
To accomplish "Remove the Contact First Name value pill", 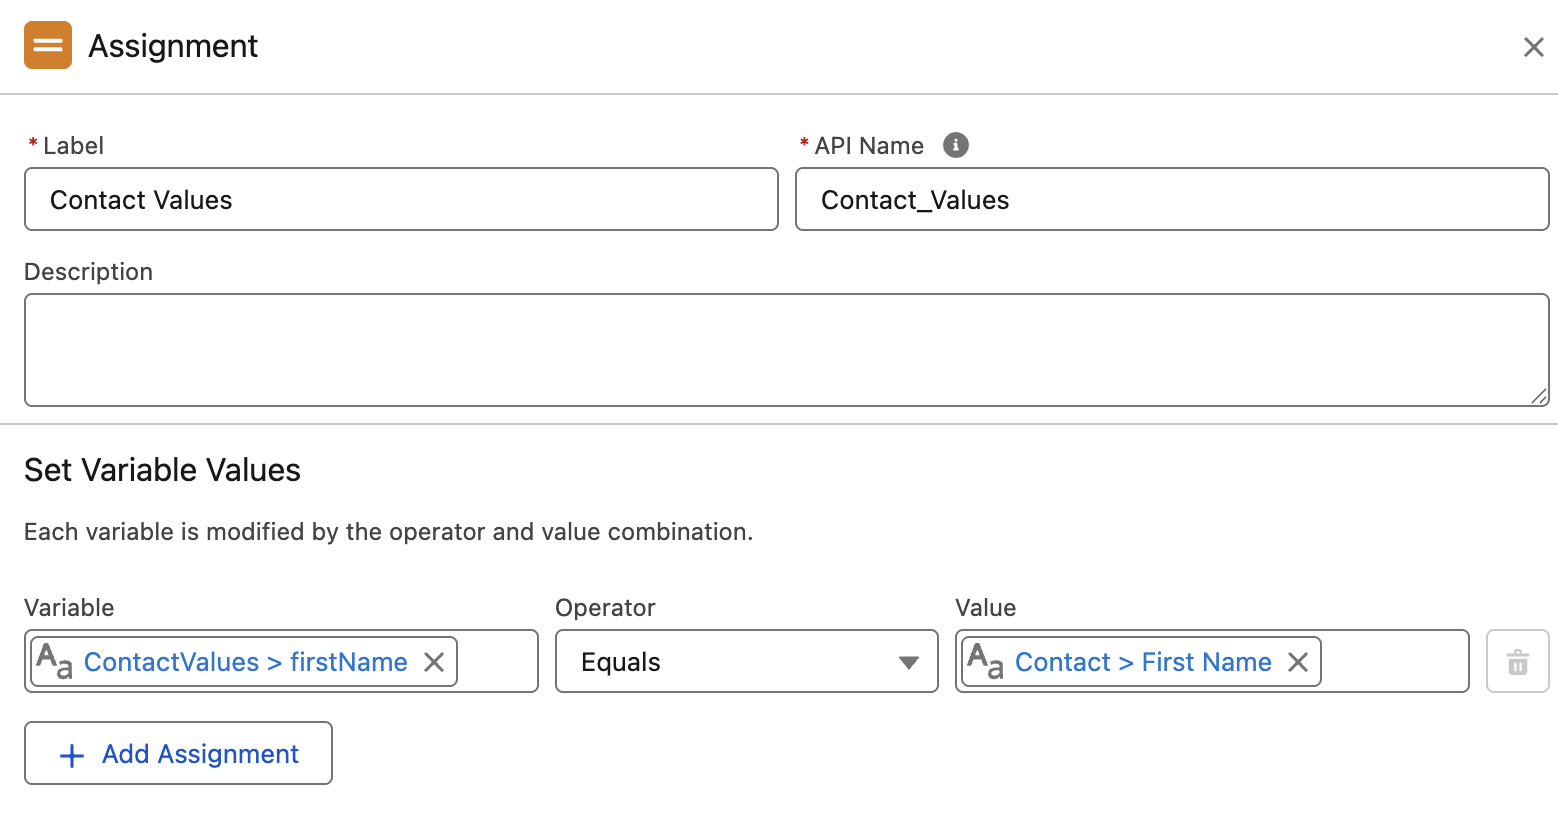I will coord(1297,661).
